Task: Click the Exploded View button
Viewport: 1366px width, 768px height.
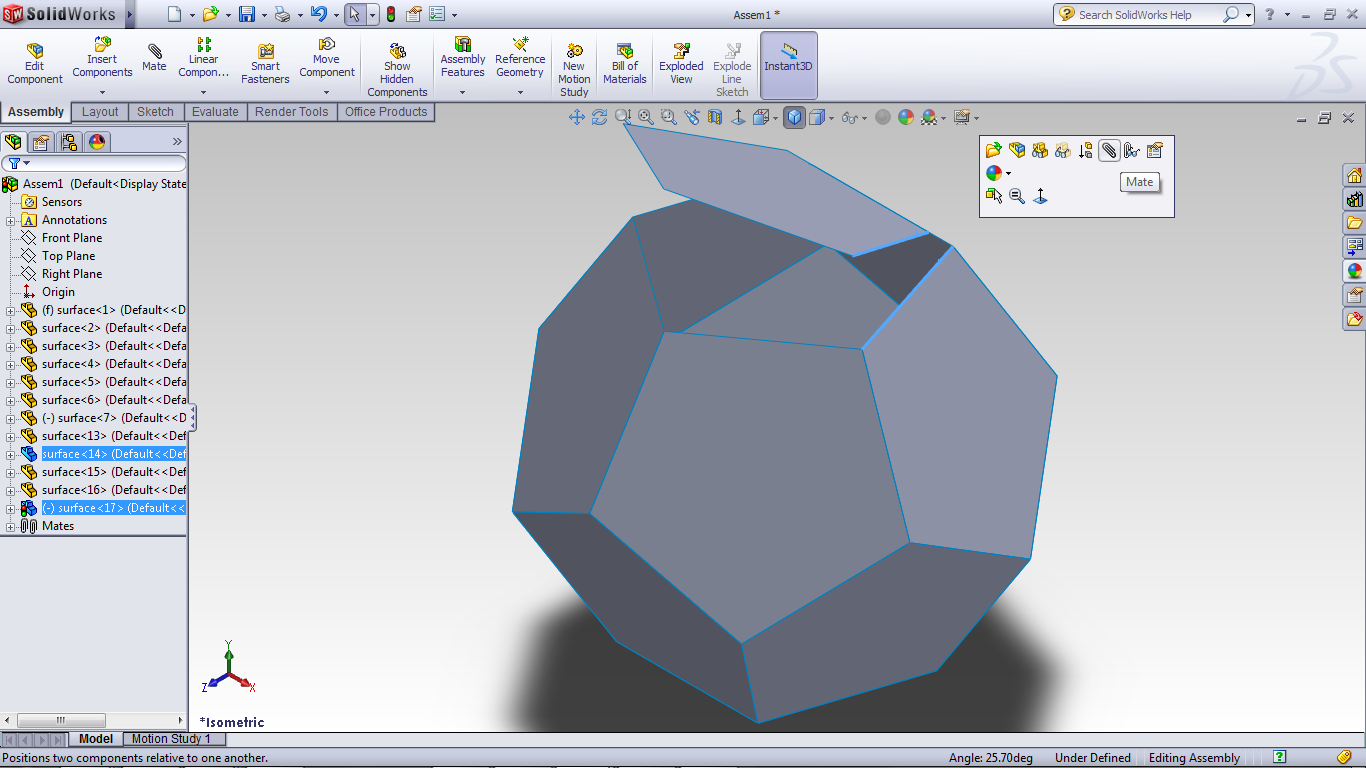Action: pos(681,64)
